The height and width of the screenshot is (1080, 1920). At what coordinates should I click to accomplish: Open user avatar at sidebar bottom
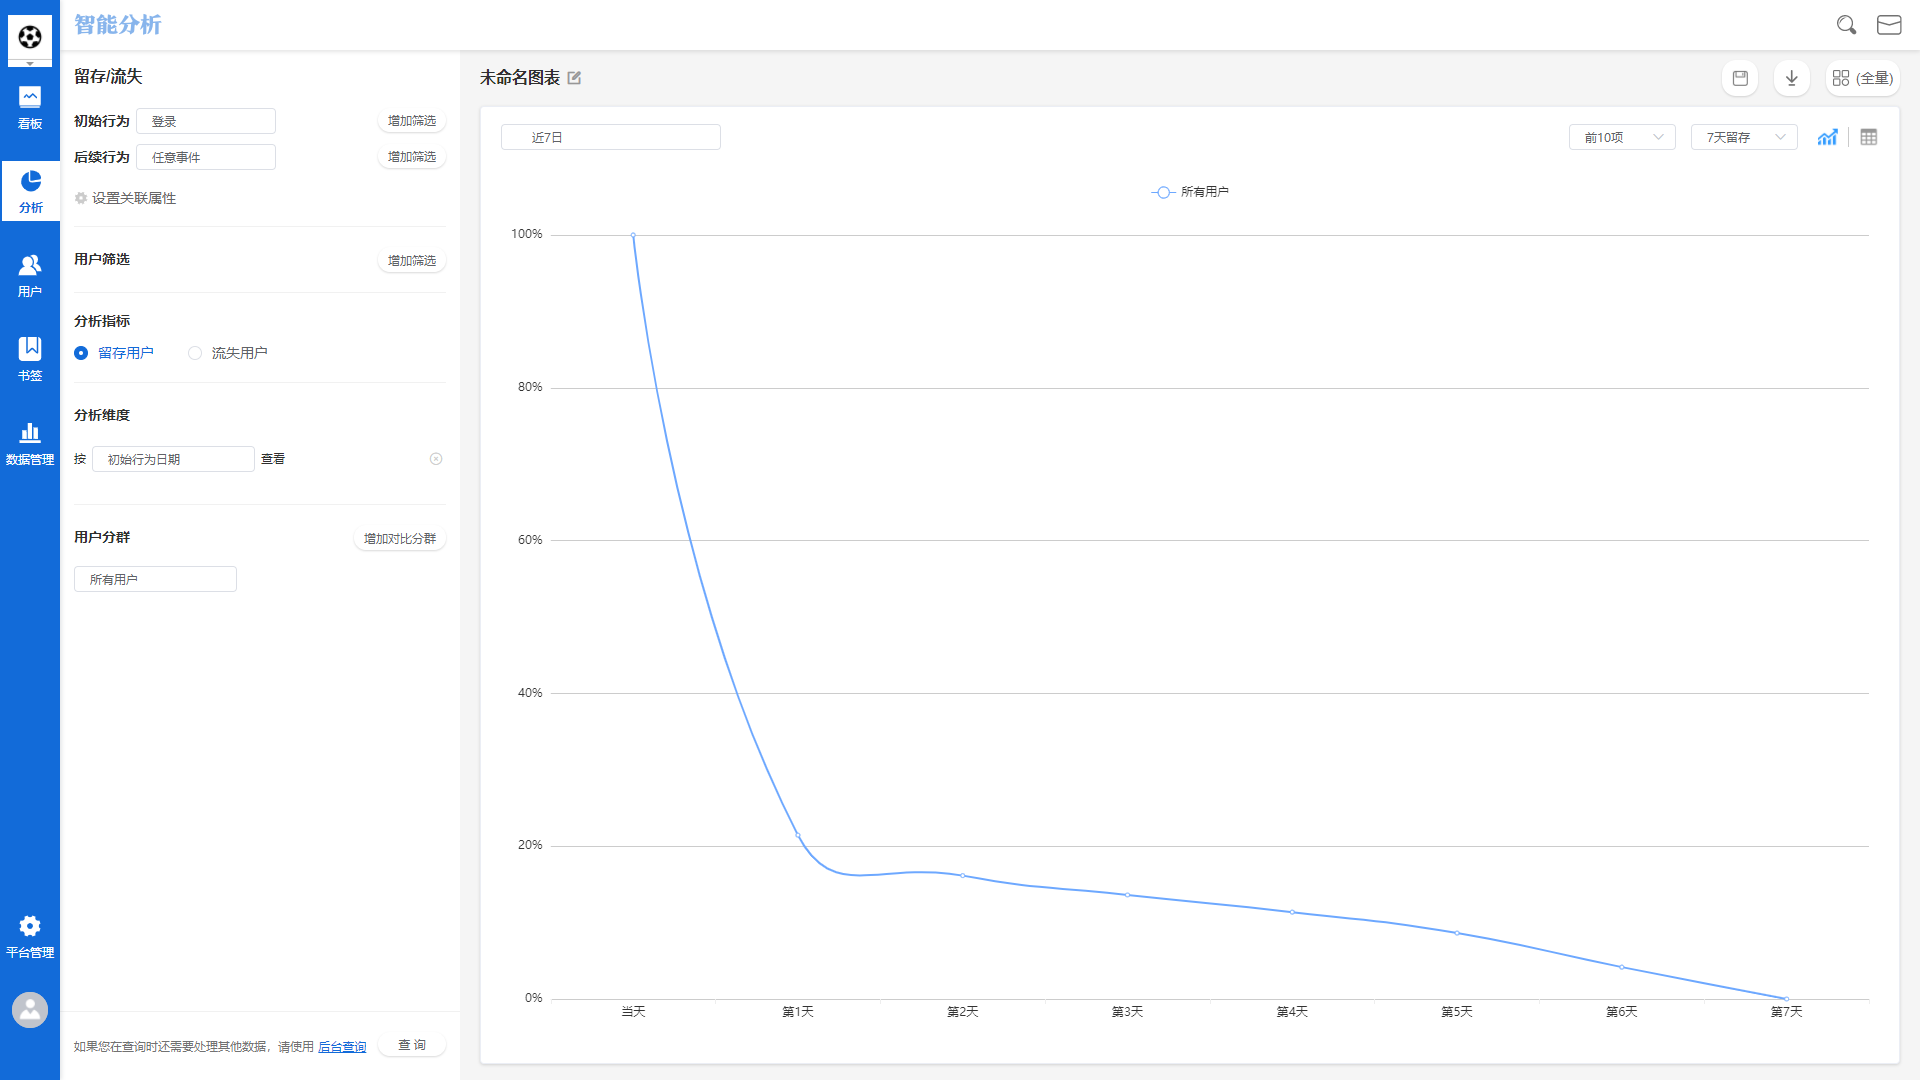point(30,1010)
